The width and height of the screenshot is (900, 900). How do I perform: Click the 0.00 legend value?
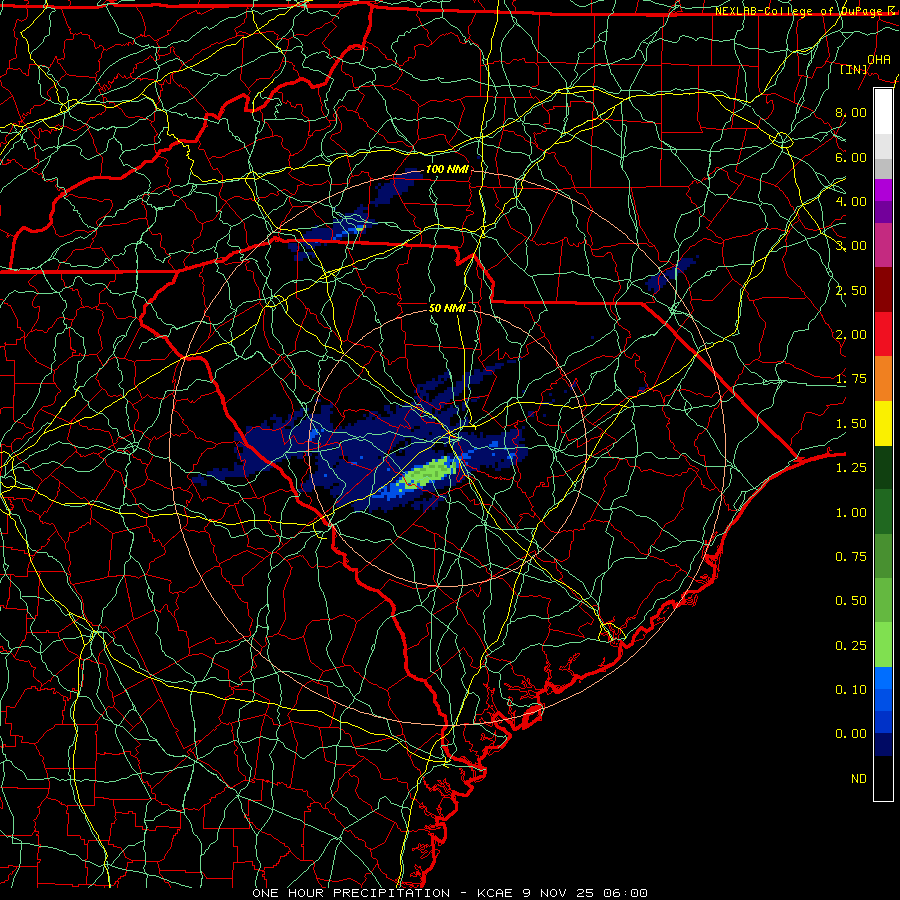click(x=851, y=734)
